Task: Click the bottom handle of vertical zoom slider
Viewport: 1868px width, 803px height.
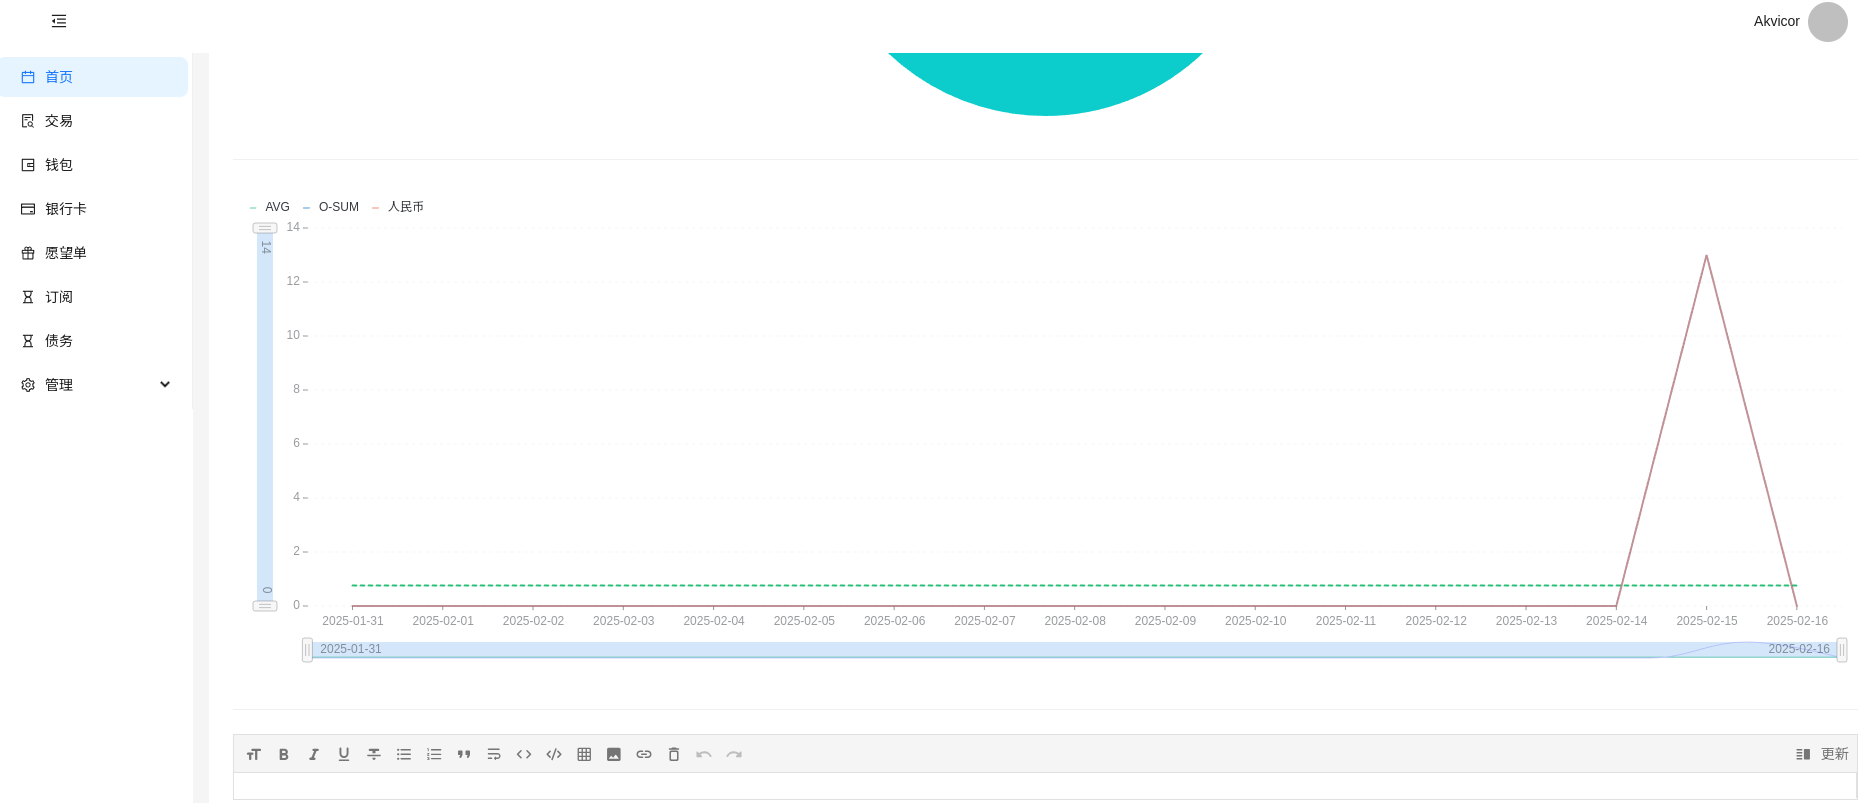Action: pyautogui.click(x=265, y=606)
